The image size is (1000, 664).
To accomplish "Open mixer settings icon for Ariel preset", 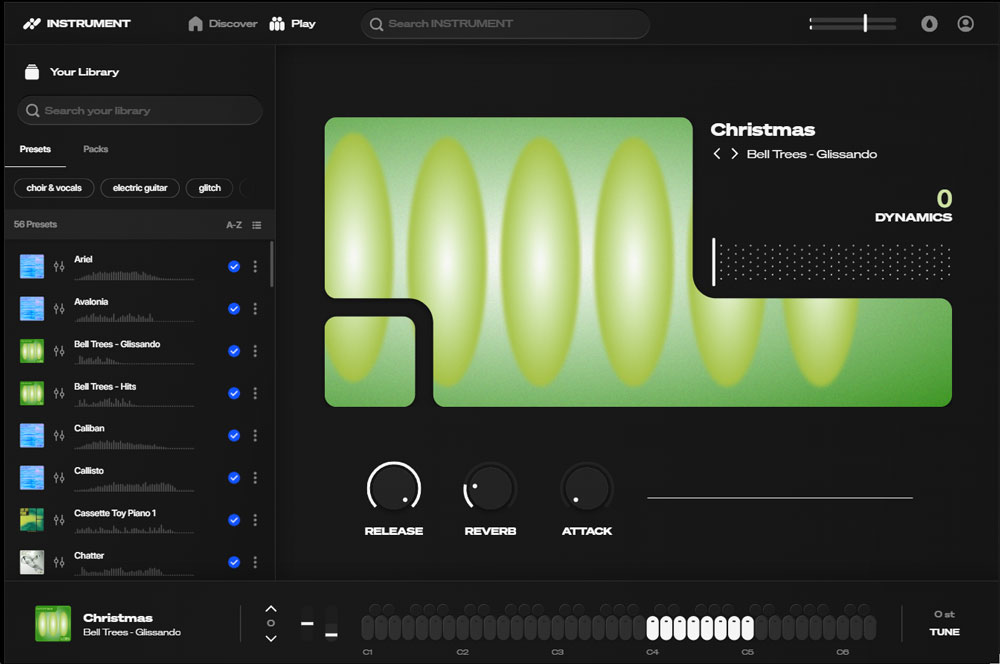I will (59, 267).
